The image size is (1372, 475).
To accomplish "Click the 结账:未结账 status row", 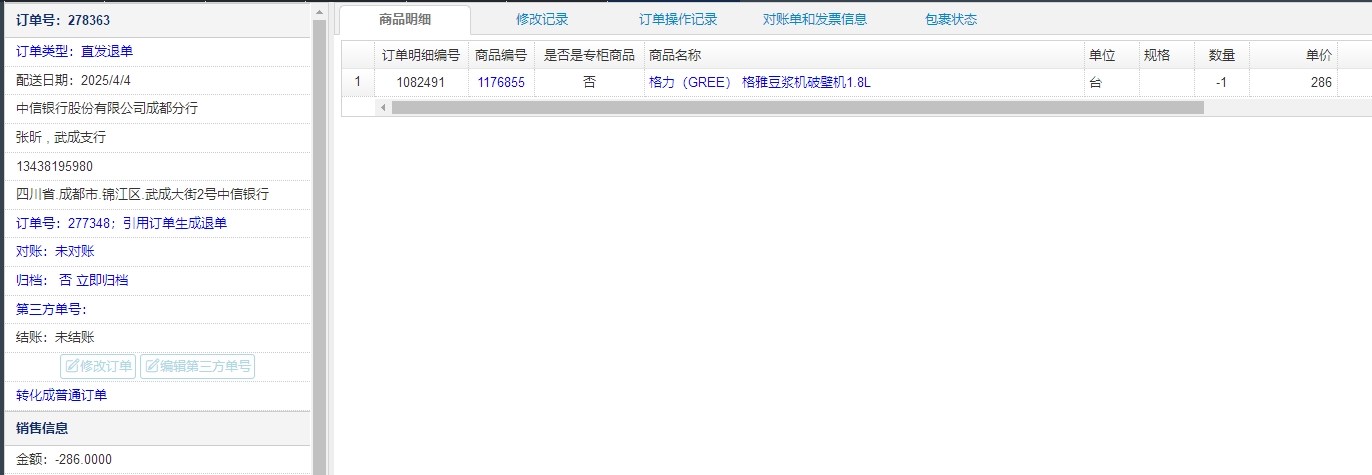I will (x=158, y=338).
